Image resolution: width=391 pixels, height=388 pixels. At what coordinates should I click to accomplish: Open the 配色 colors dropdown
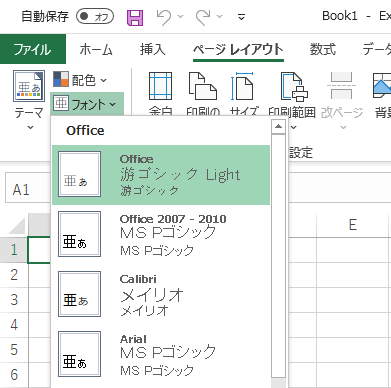(80, 80)
